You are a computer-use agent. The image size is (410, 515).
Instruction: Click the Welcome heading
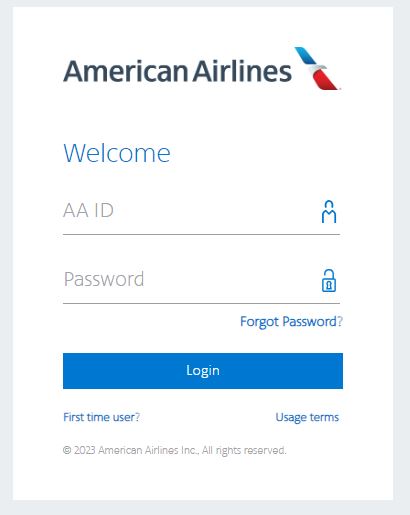pos(117,153)
